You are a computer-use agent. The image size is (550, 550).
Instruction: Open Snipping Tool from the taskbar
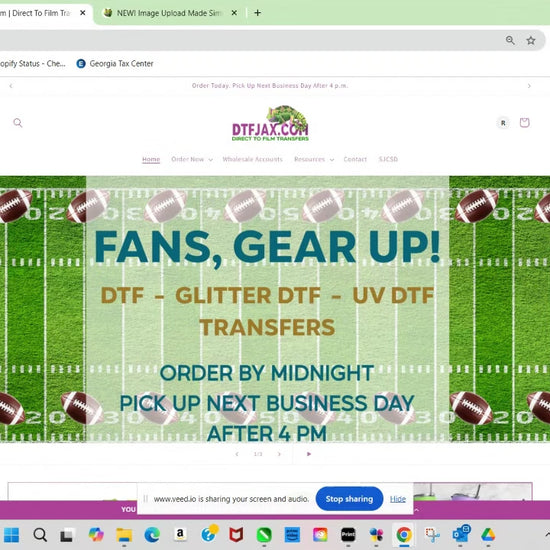click(432, 535)
